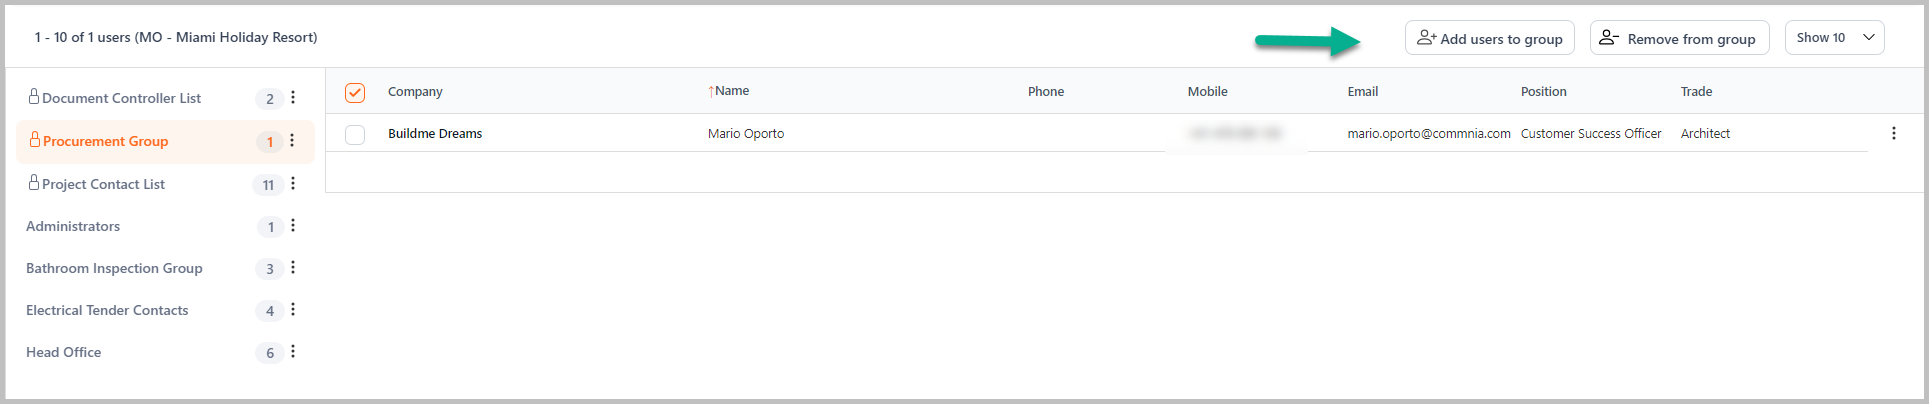Open three-dot menu for Head Office group
Image resolution: width=1929 pixels, height=404 pixels.
point(293,352)
